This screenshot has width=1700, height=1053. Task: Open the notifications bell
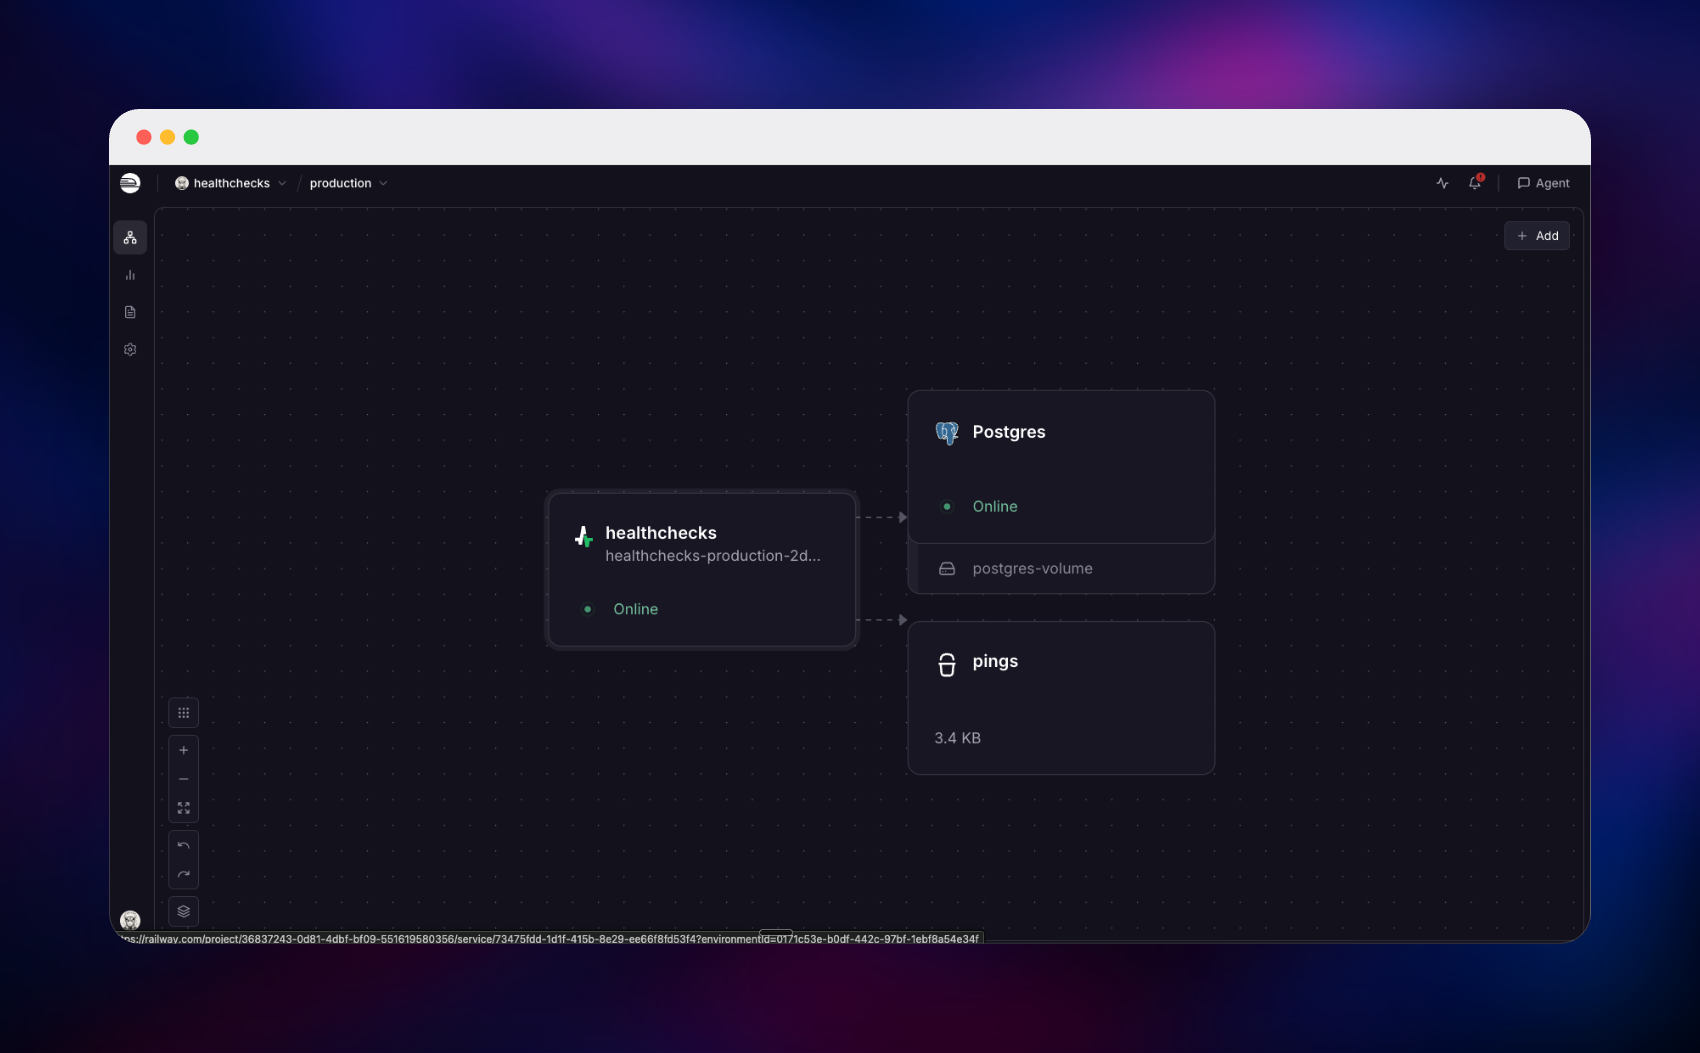[1475, 183]
